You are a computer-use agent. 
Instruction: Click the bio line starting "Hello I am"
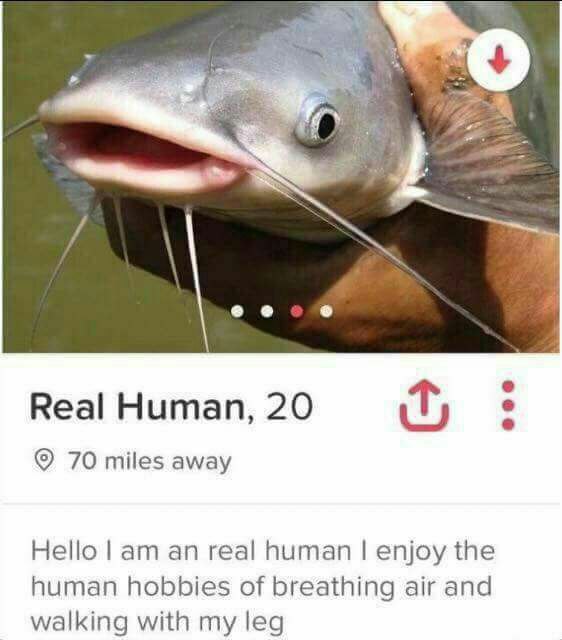(x=263, y=551)
